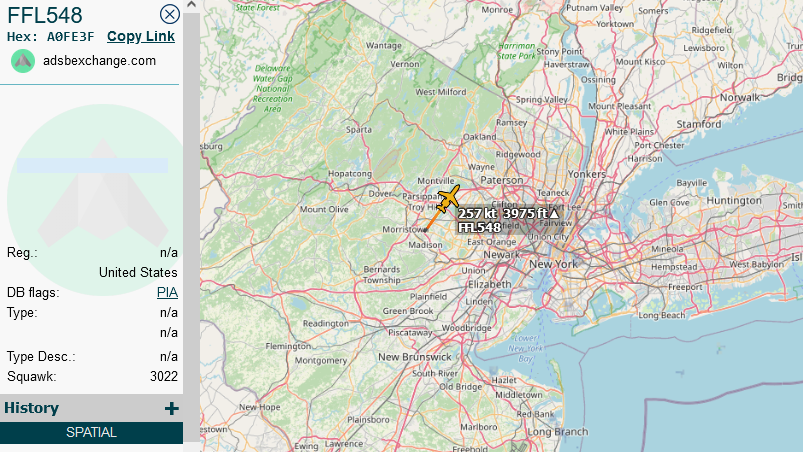Click the New Brunswick label on map
This screenshot has height=452, width=803.
(415, 357)
